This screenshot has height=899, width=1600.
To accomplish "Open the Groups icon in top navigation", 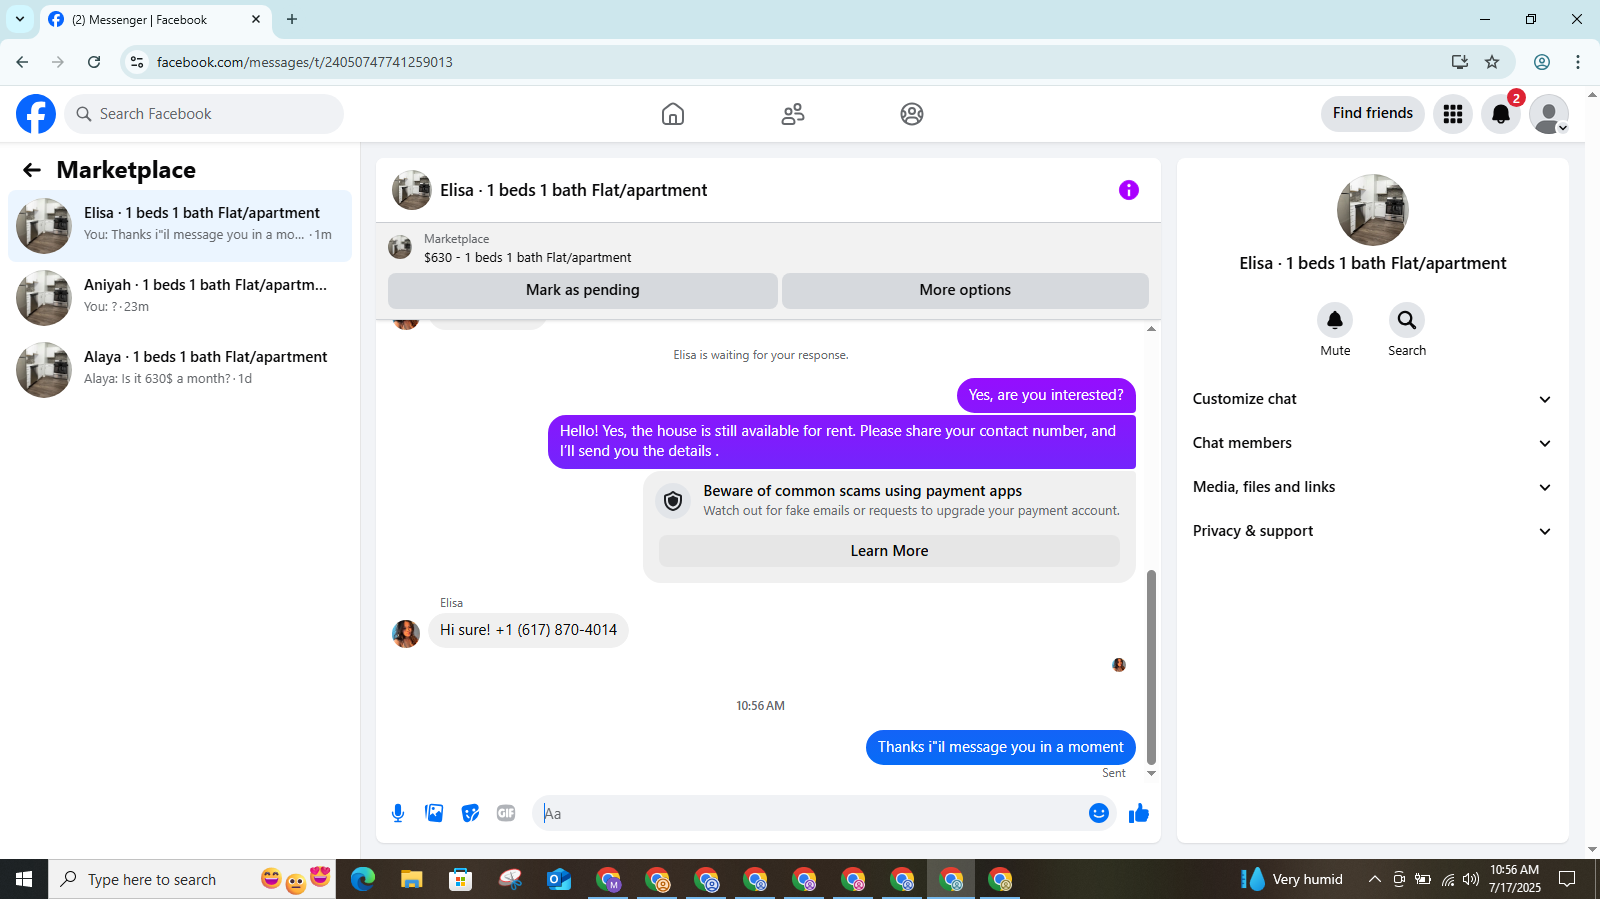I will (912, 114).
